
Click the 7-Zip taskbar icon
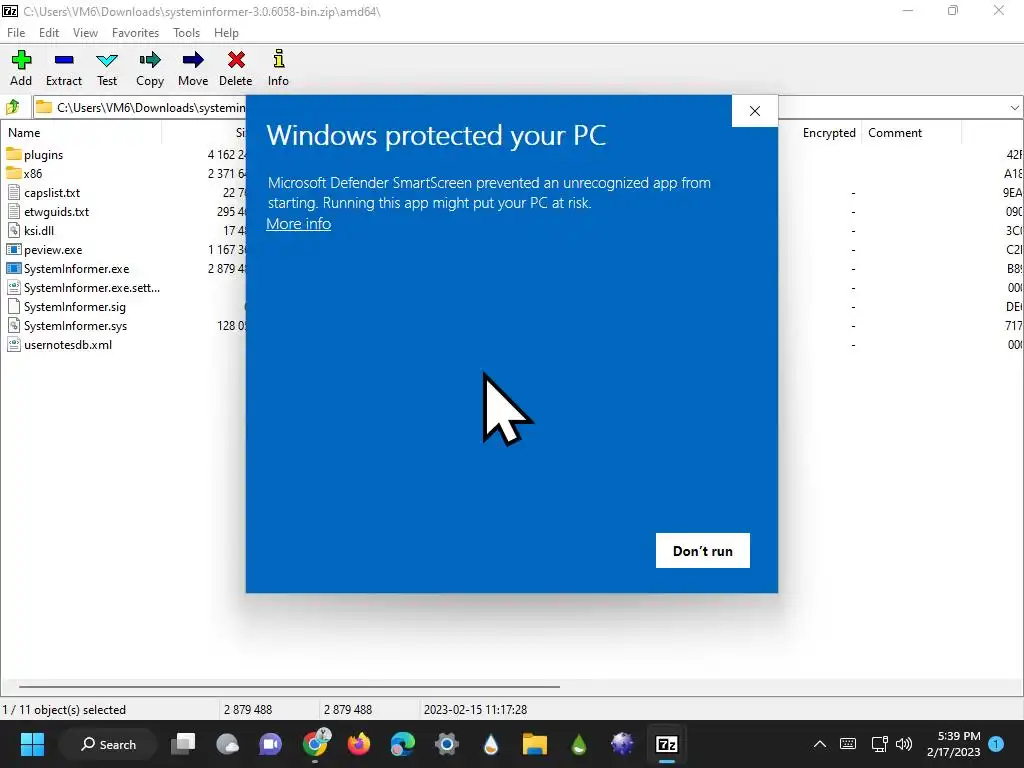666,744
